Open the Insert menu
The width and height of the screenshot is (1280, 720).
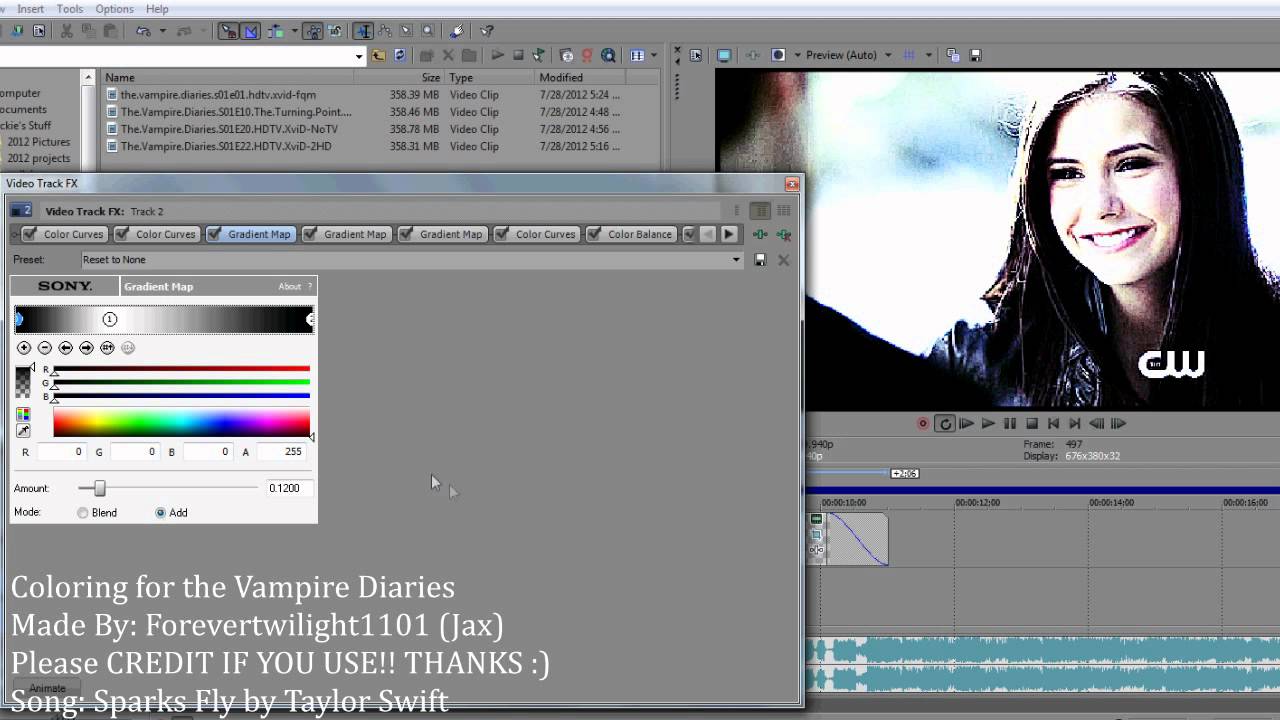30,9
